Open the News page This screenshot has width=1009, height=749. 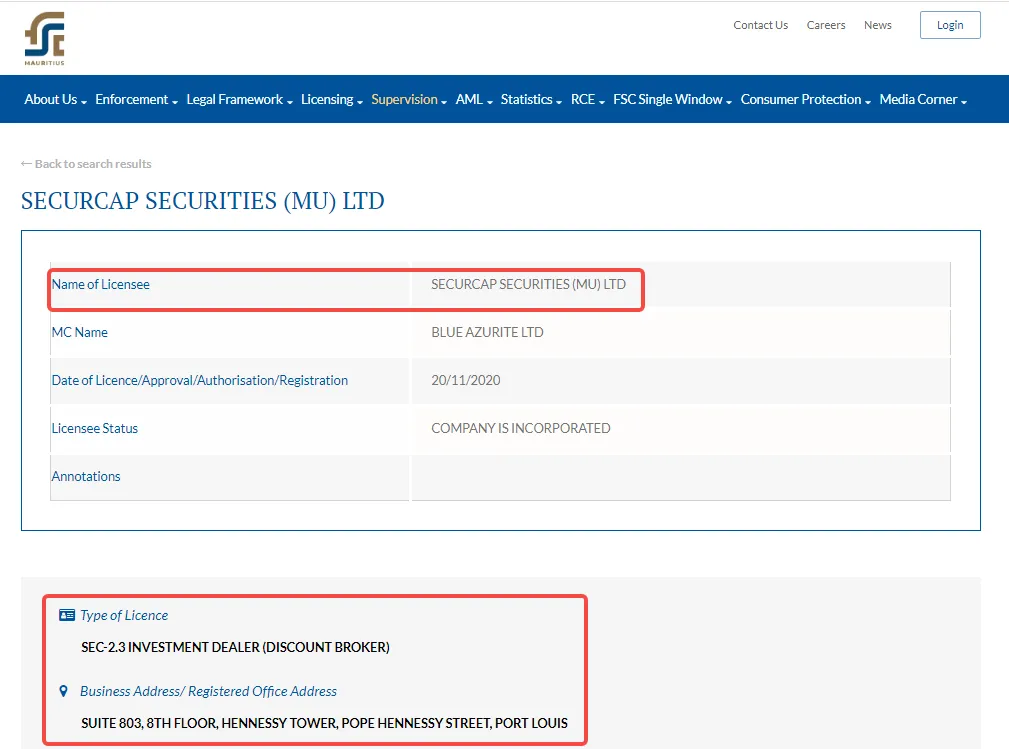(878, 25)
